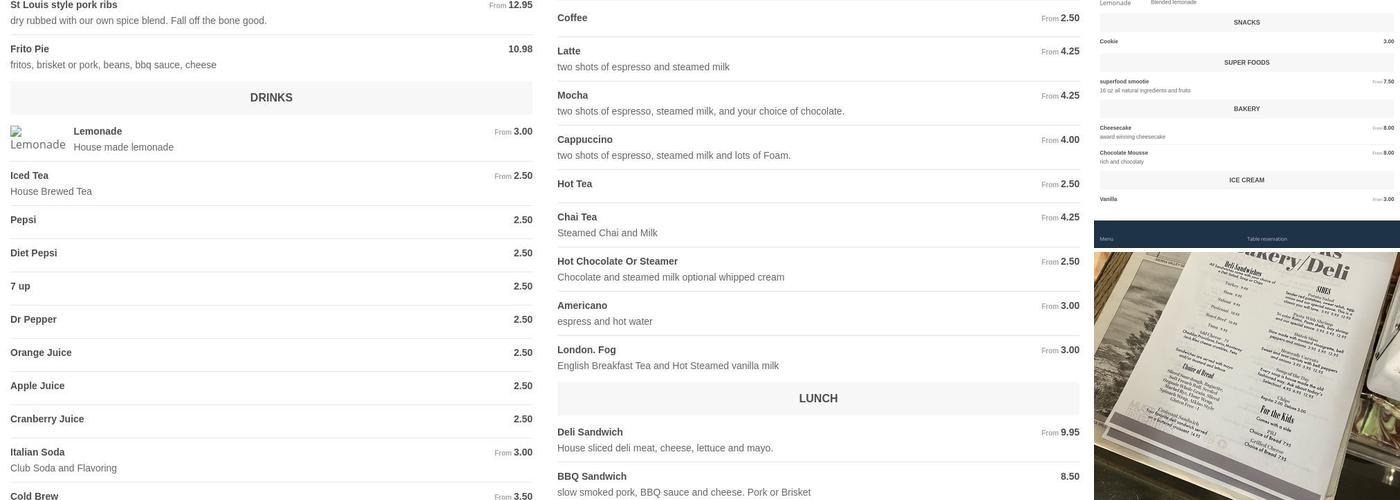Click the Menu footer link
The height and width of the screenshot is (500, 1400).
tap(1106, 239)
